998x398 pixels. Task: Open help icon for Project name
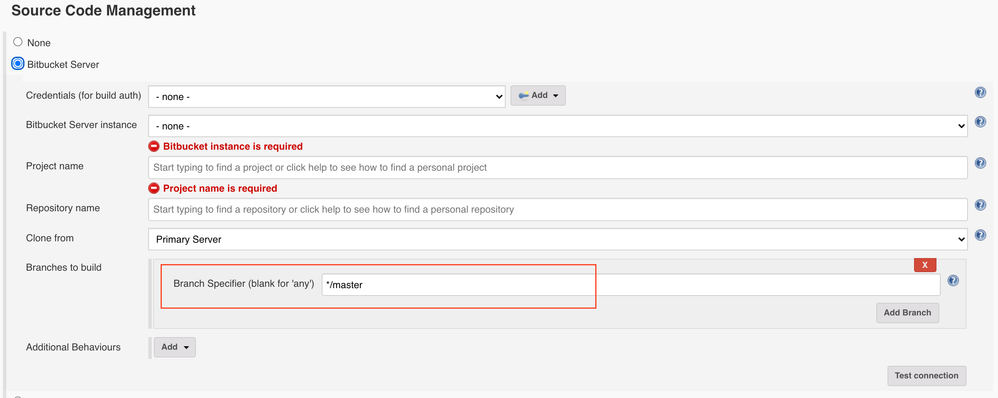(980, 164)
